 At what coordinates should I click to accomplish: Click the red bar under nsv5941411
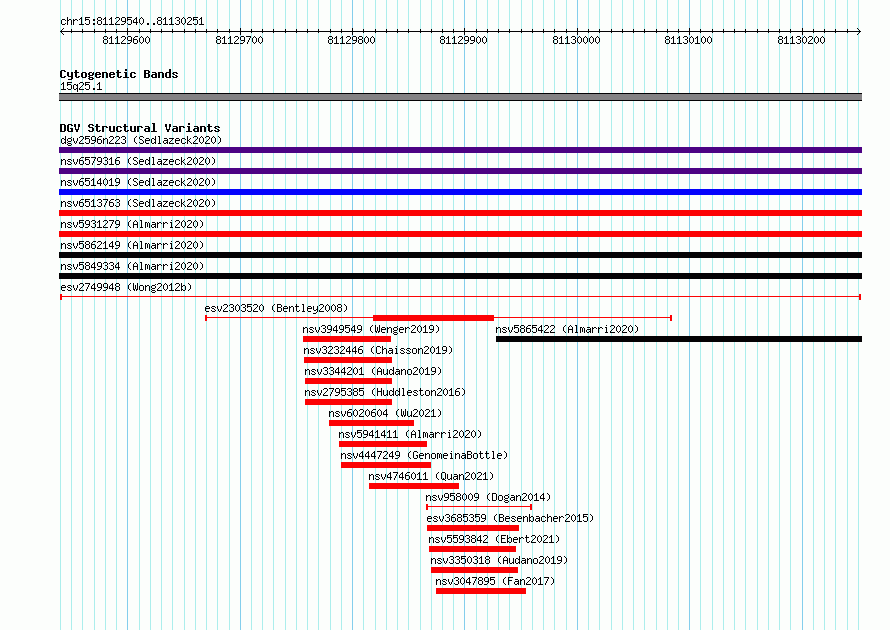[x=383, y=444]
